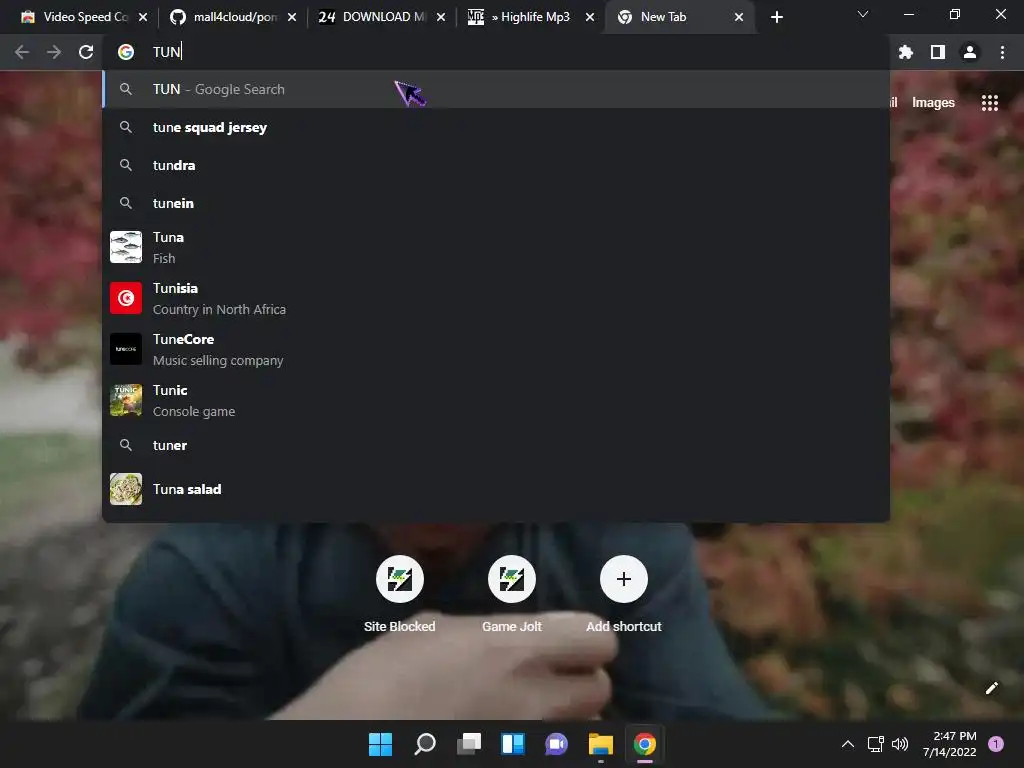The height and width of the screenshot is (768, 1024).
Task: Choose the Tuna Fish suggestion
Action: (x=496, y=248)
